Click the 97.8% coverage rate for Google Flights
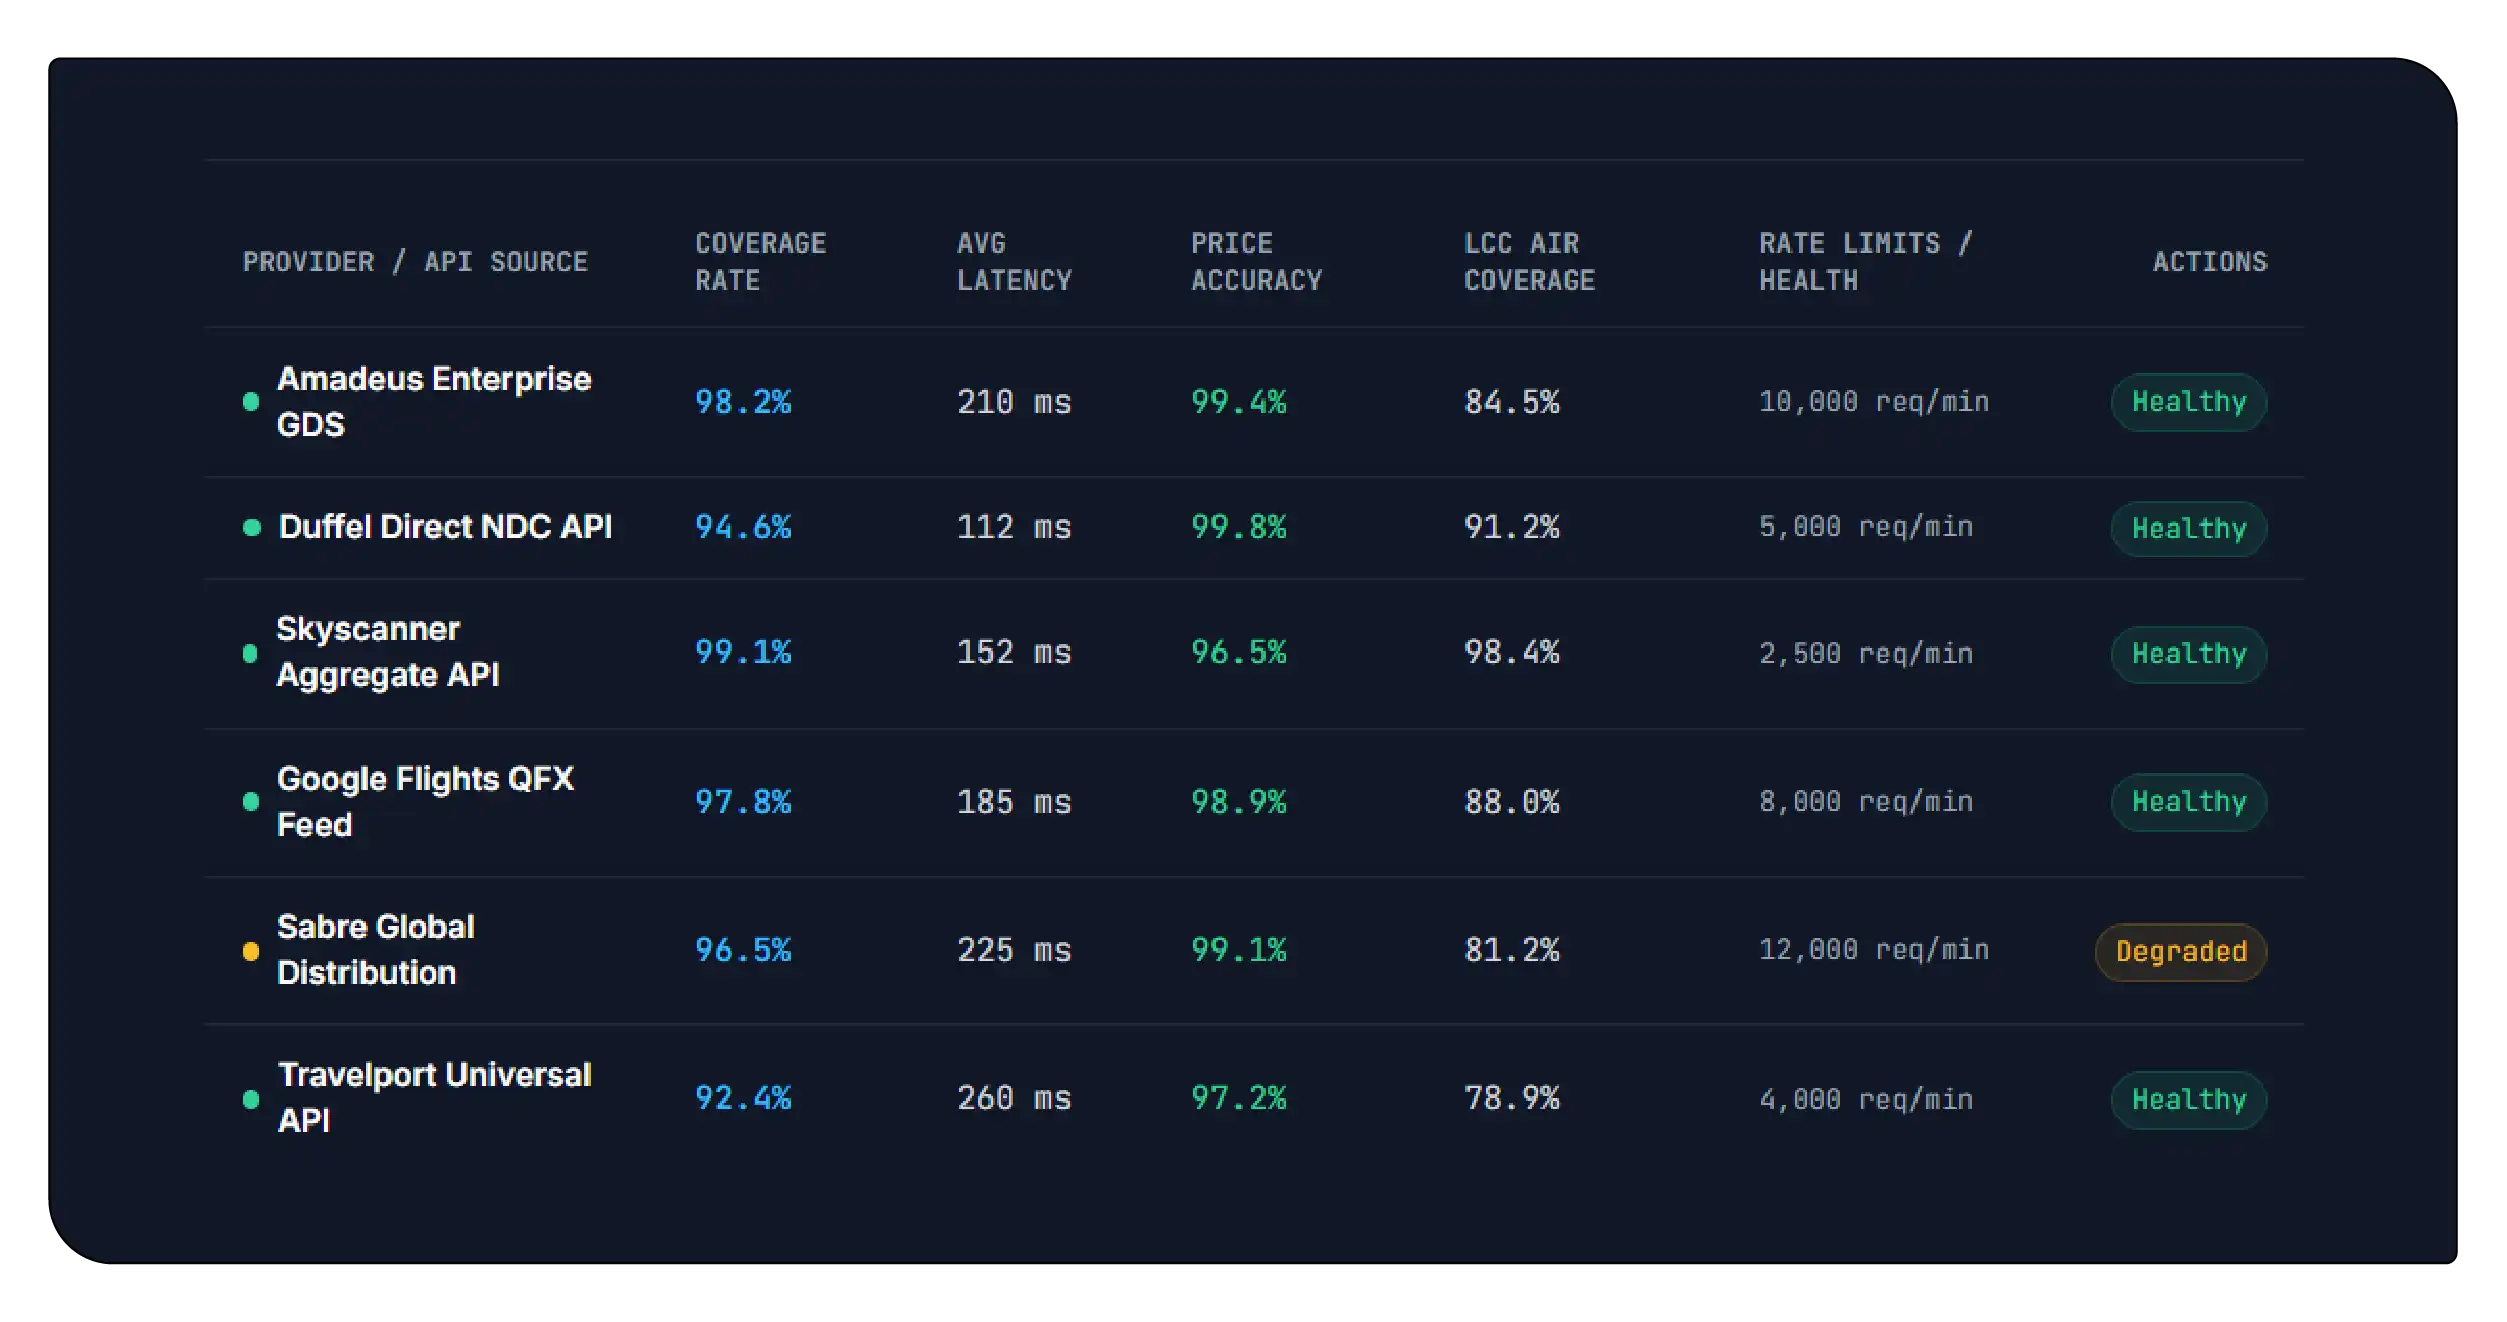The width and height of the screenshot is (2507, 1322). [743, 802]
